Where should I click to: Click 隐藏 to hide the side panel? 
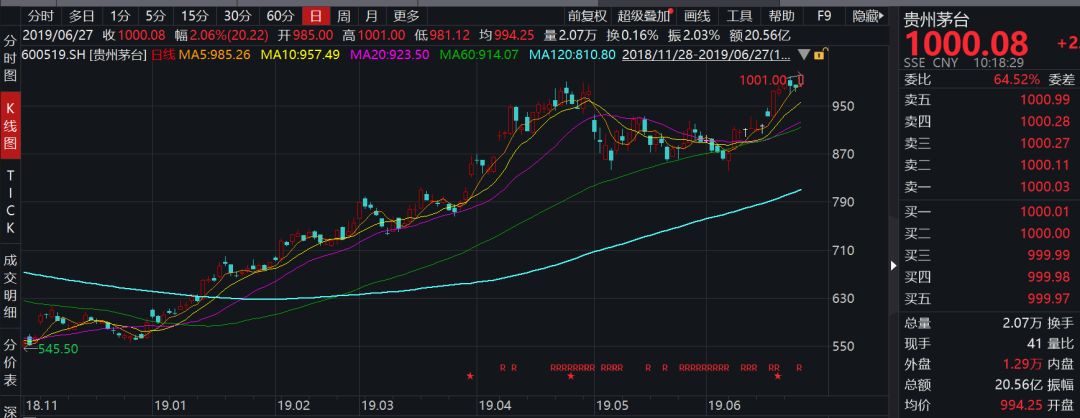[868, 16]
